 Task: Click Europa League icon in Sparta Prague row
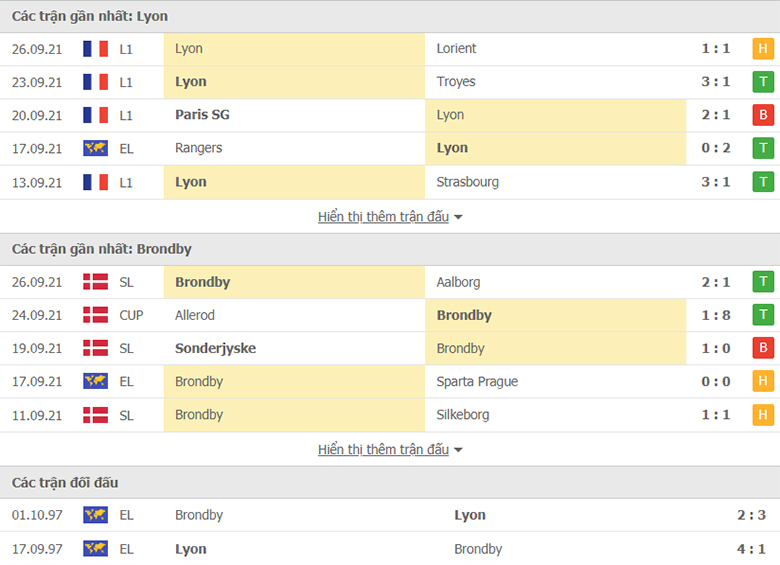point(96,381)
